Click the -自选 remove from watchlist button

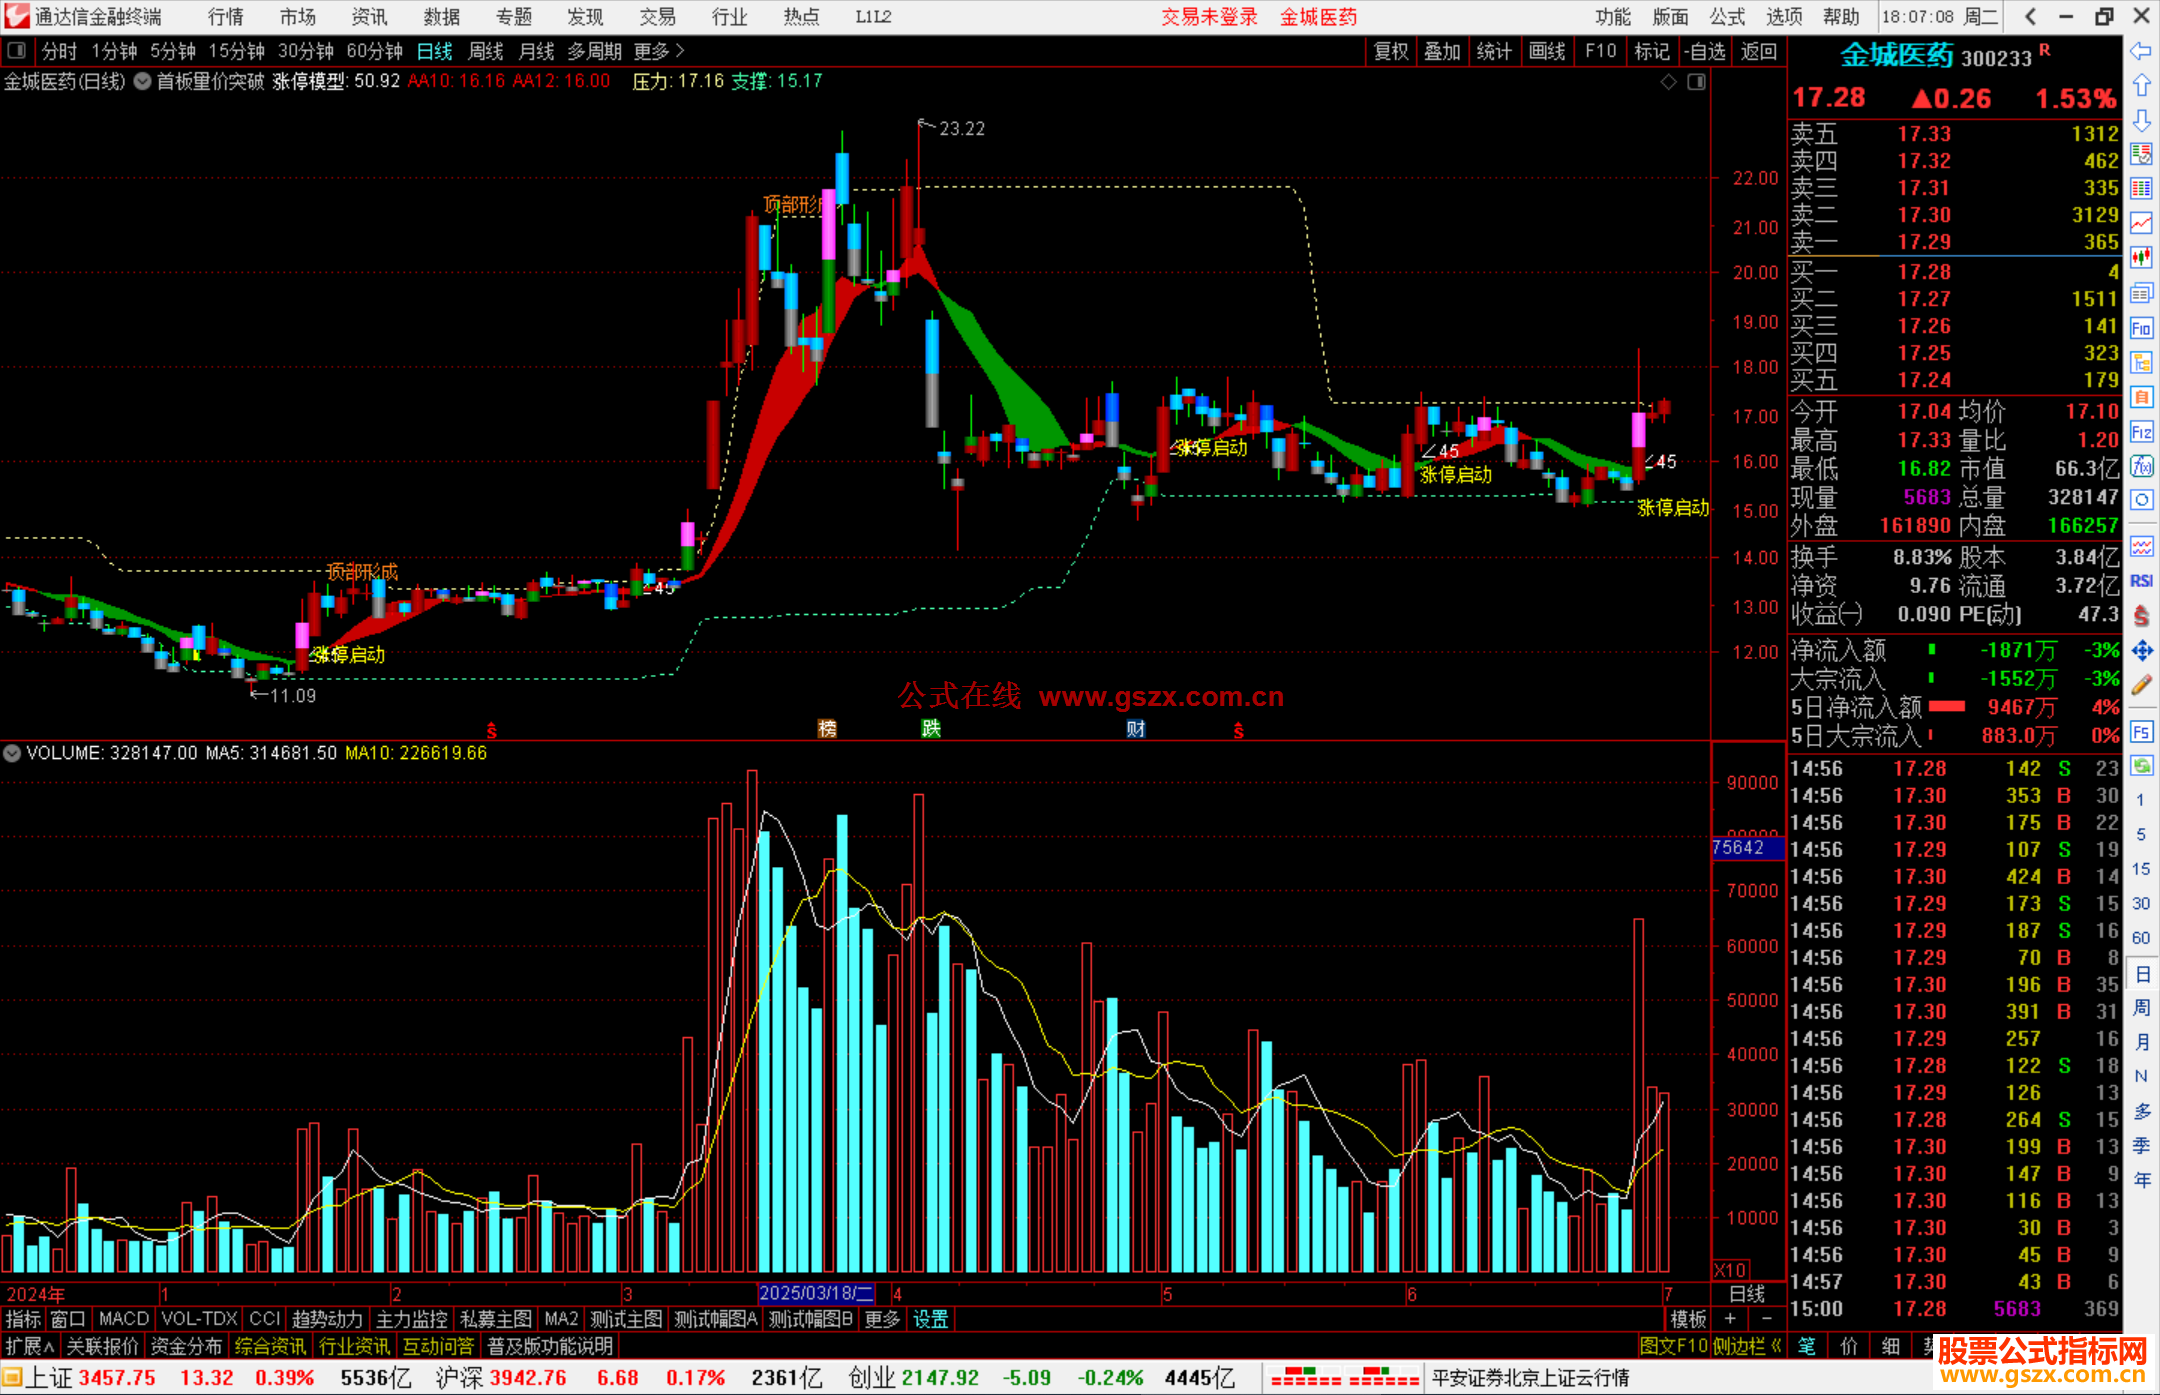(1704, 51)
